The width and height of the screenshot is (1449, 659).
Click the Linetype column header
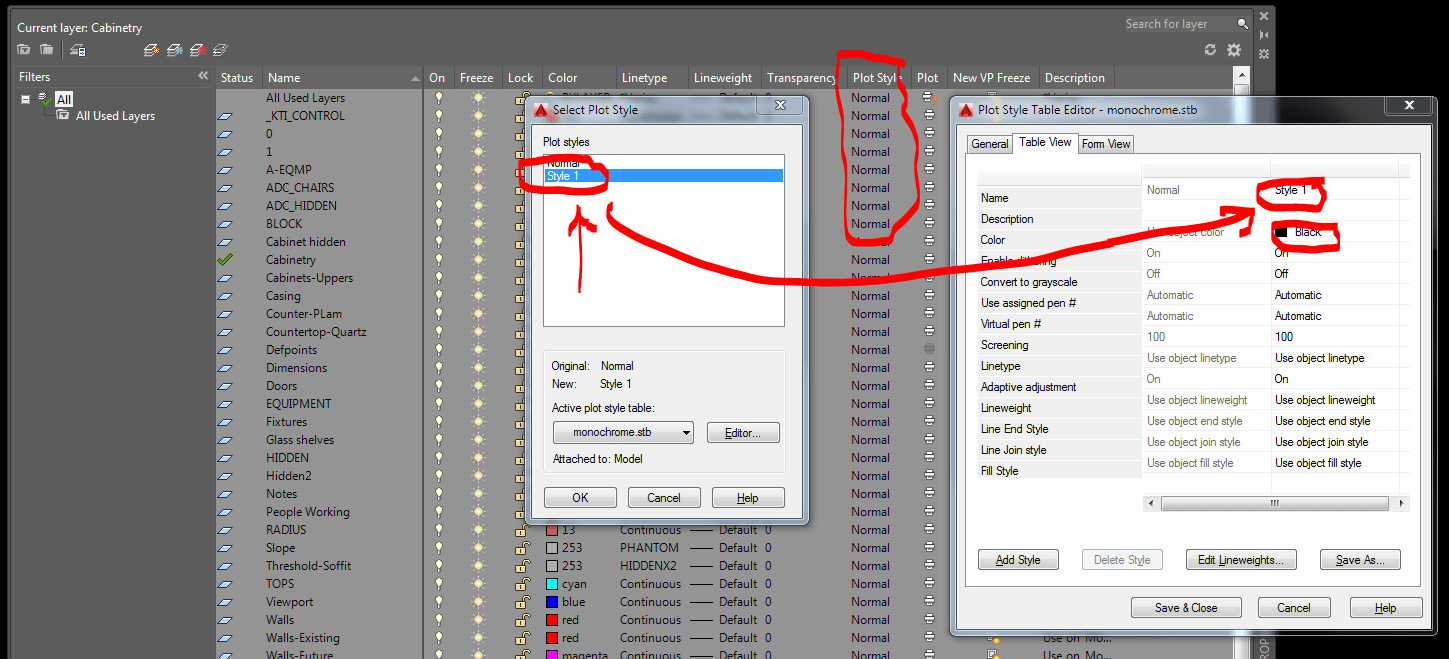click(x=650, y=78)
